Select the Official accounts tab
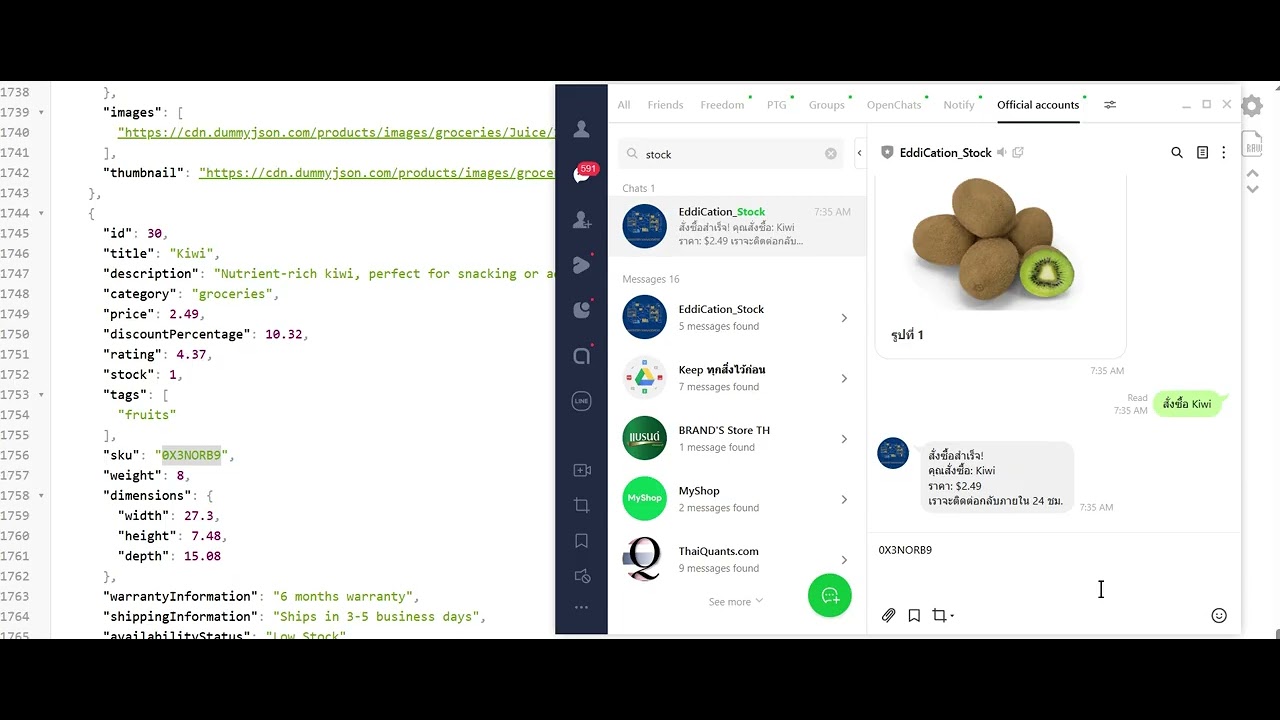 pyautogui.click(x=1038, y=105)
